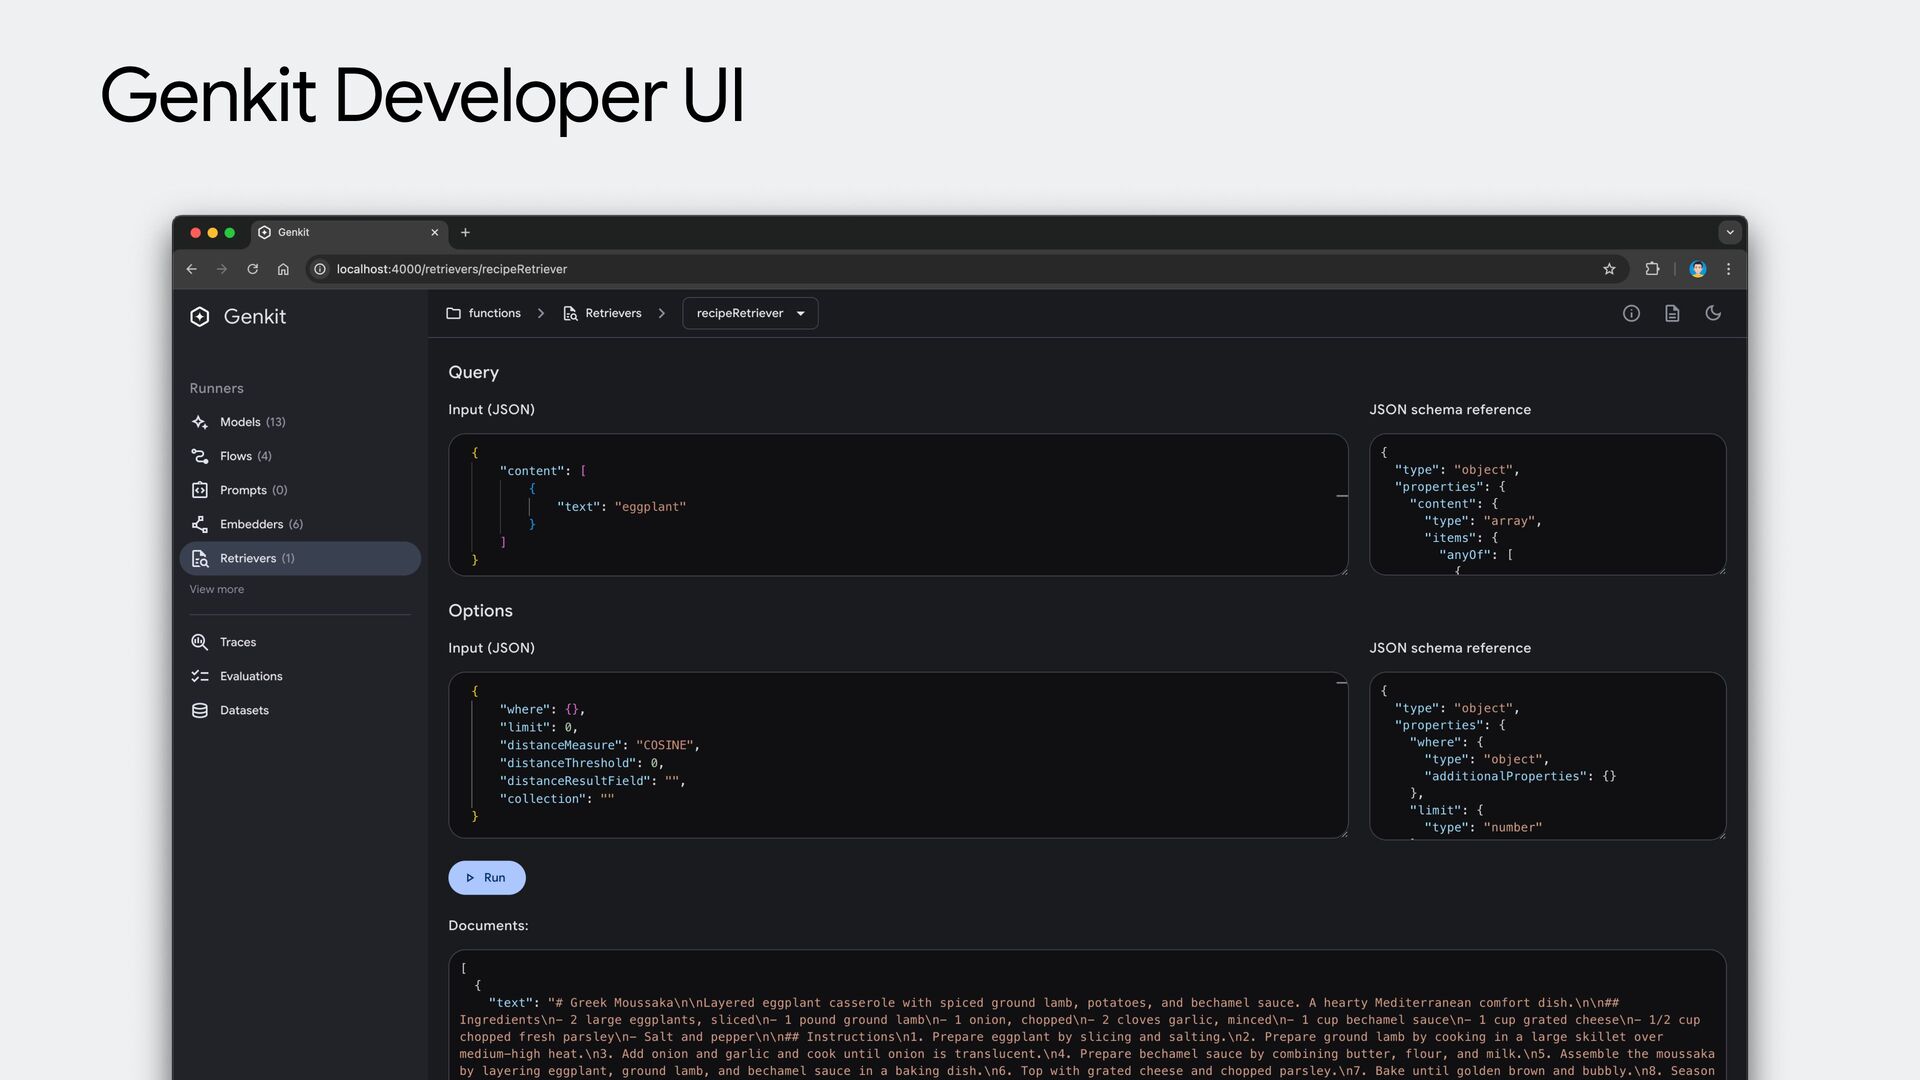The width and height of the screenshot is (1920, 1080).
Task: Click the Traces sidebar item
Action: coord(238,642)
